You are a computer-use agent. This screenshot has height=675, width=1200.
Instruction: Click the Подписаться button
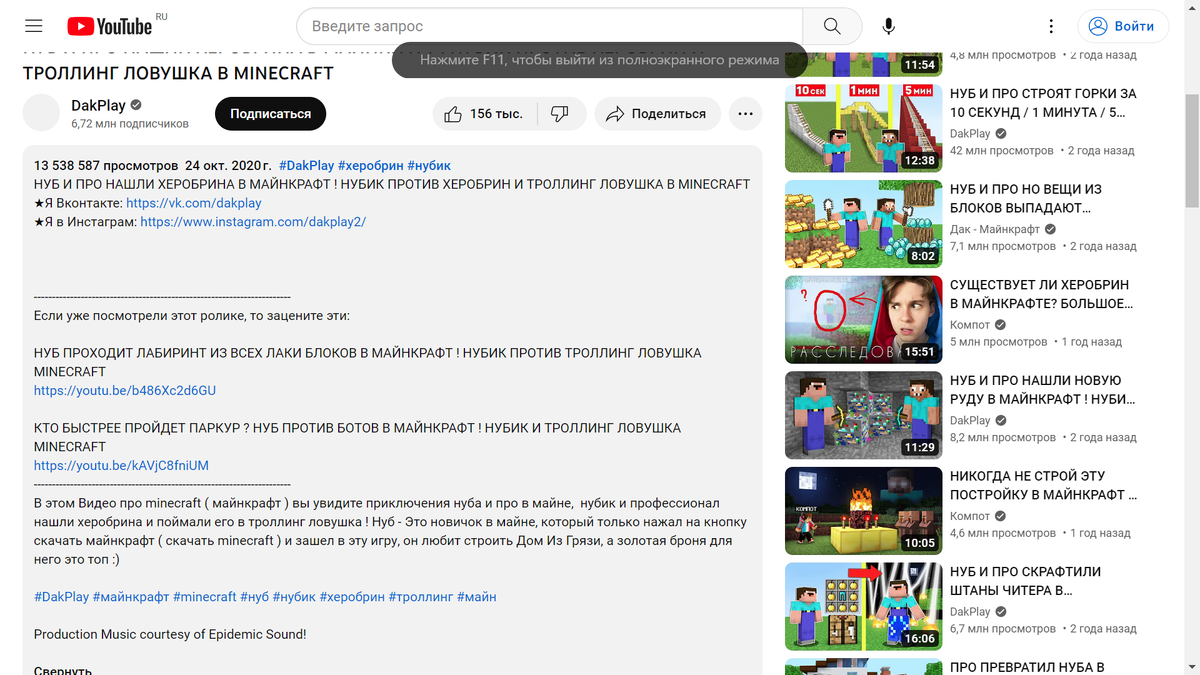pyautogui.click(x=270, y=114)
